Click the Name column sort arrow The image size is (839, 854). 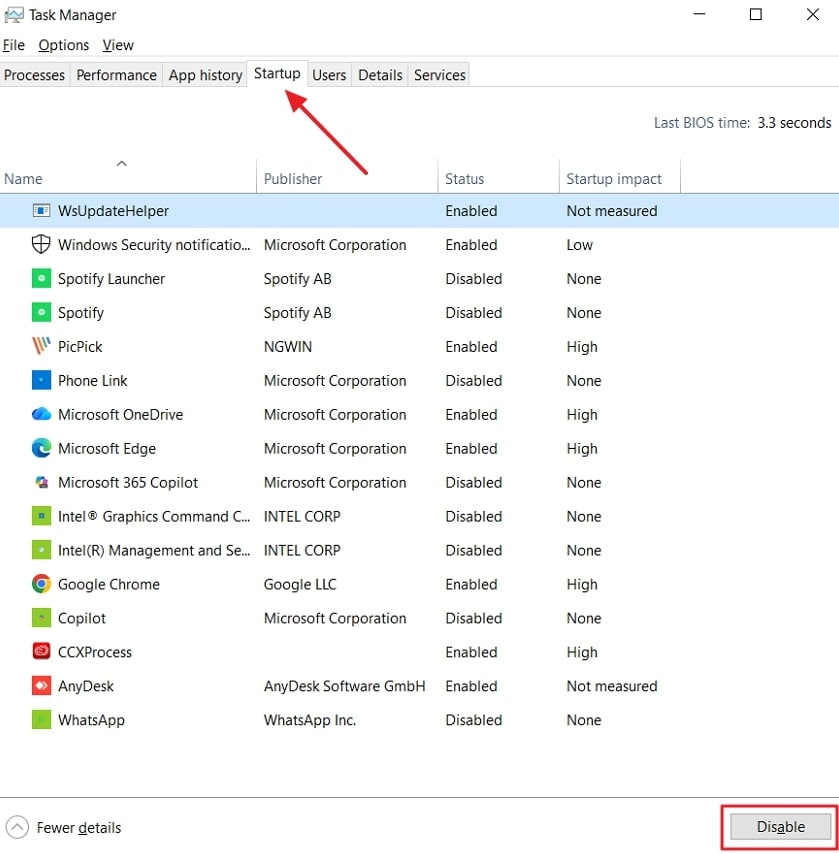click(x=121, y=163)
